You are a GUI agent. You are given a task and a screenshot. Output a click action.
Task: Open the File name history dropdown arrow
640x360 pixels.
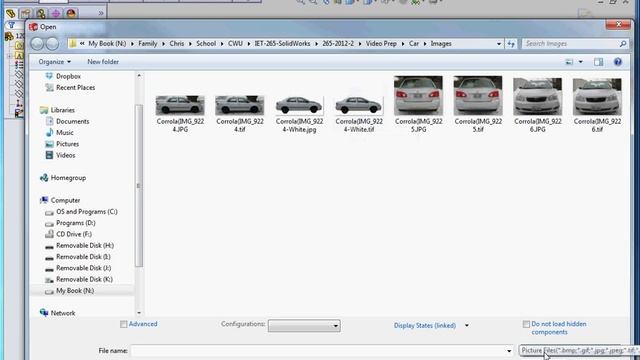pyautogui.click(x=509, y=351)
